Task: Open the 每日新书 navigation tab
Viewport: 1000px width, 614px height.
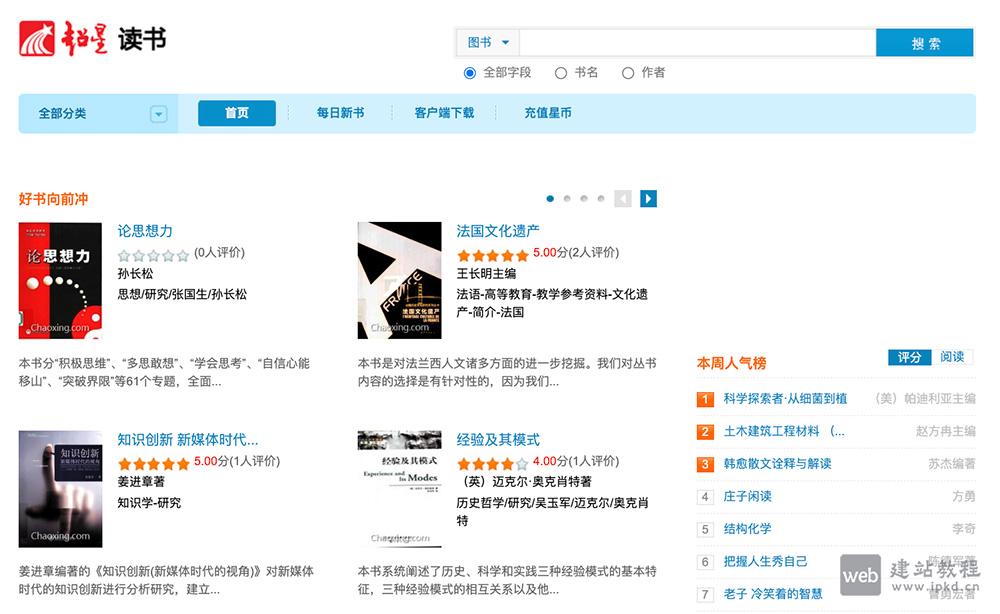Action: [x=339, y=113]
